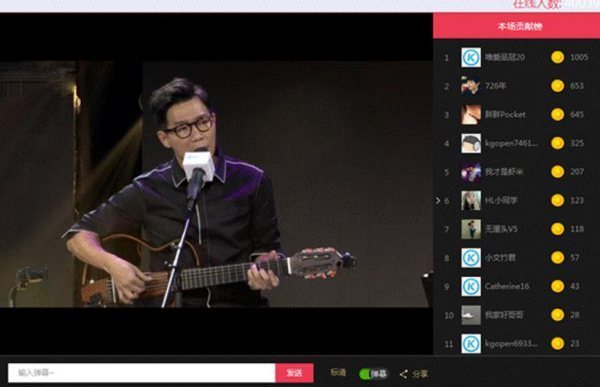Select the rank 10 username

click(504, 315)
